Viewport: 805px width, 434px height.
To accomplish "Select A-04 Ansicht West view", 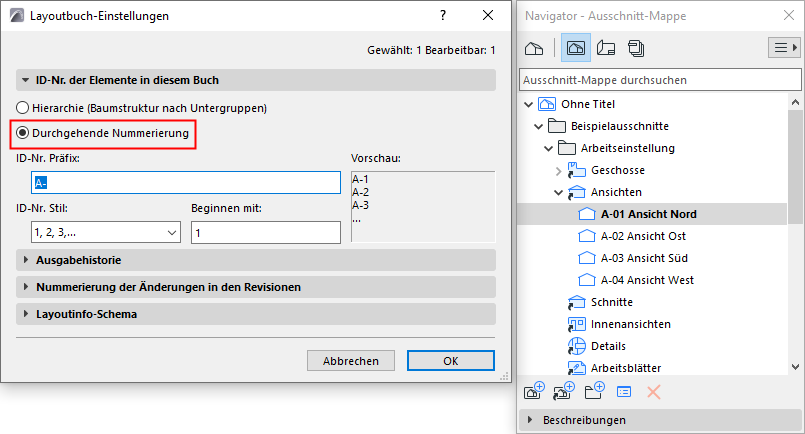I will point(646,280).
